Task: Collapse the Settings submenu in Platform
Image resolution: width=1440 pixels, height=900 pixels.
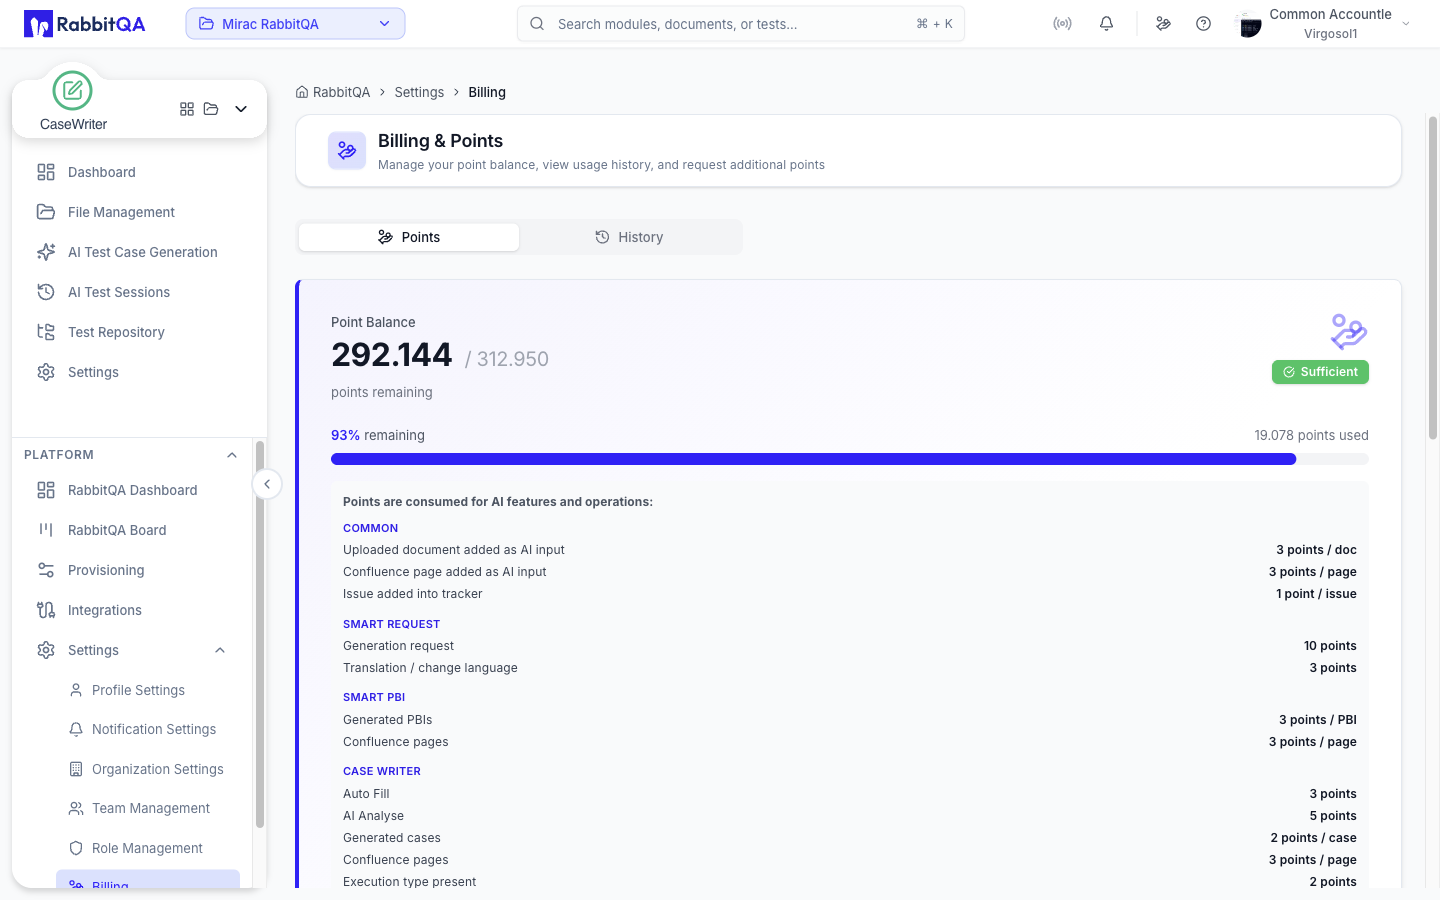Action: (220, 650)
